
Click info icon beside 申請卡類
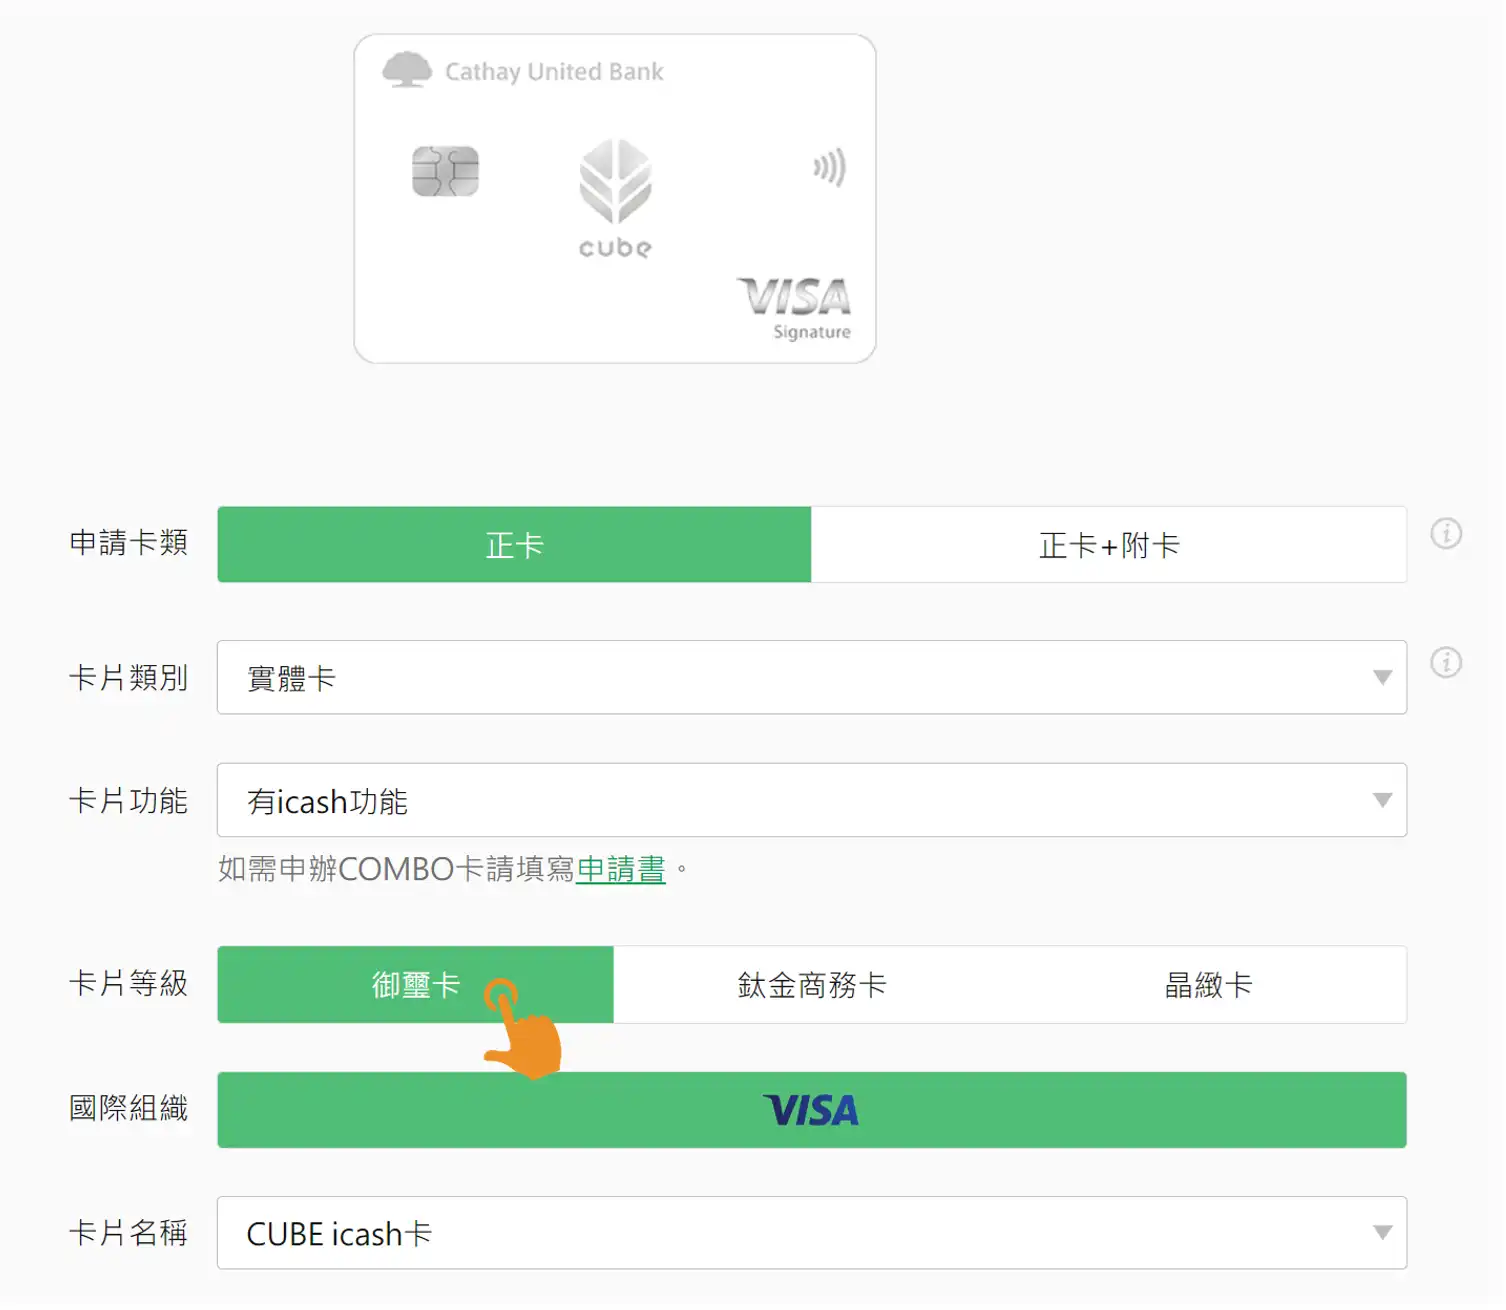pyautogui.click(x=1446, y=534)
